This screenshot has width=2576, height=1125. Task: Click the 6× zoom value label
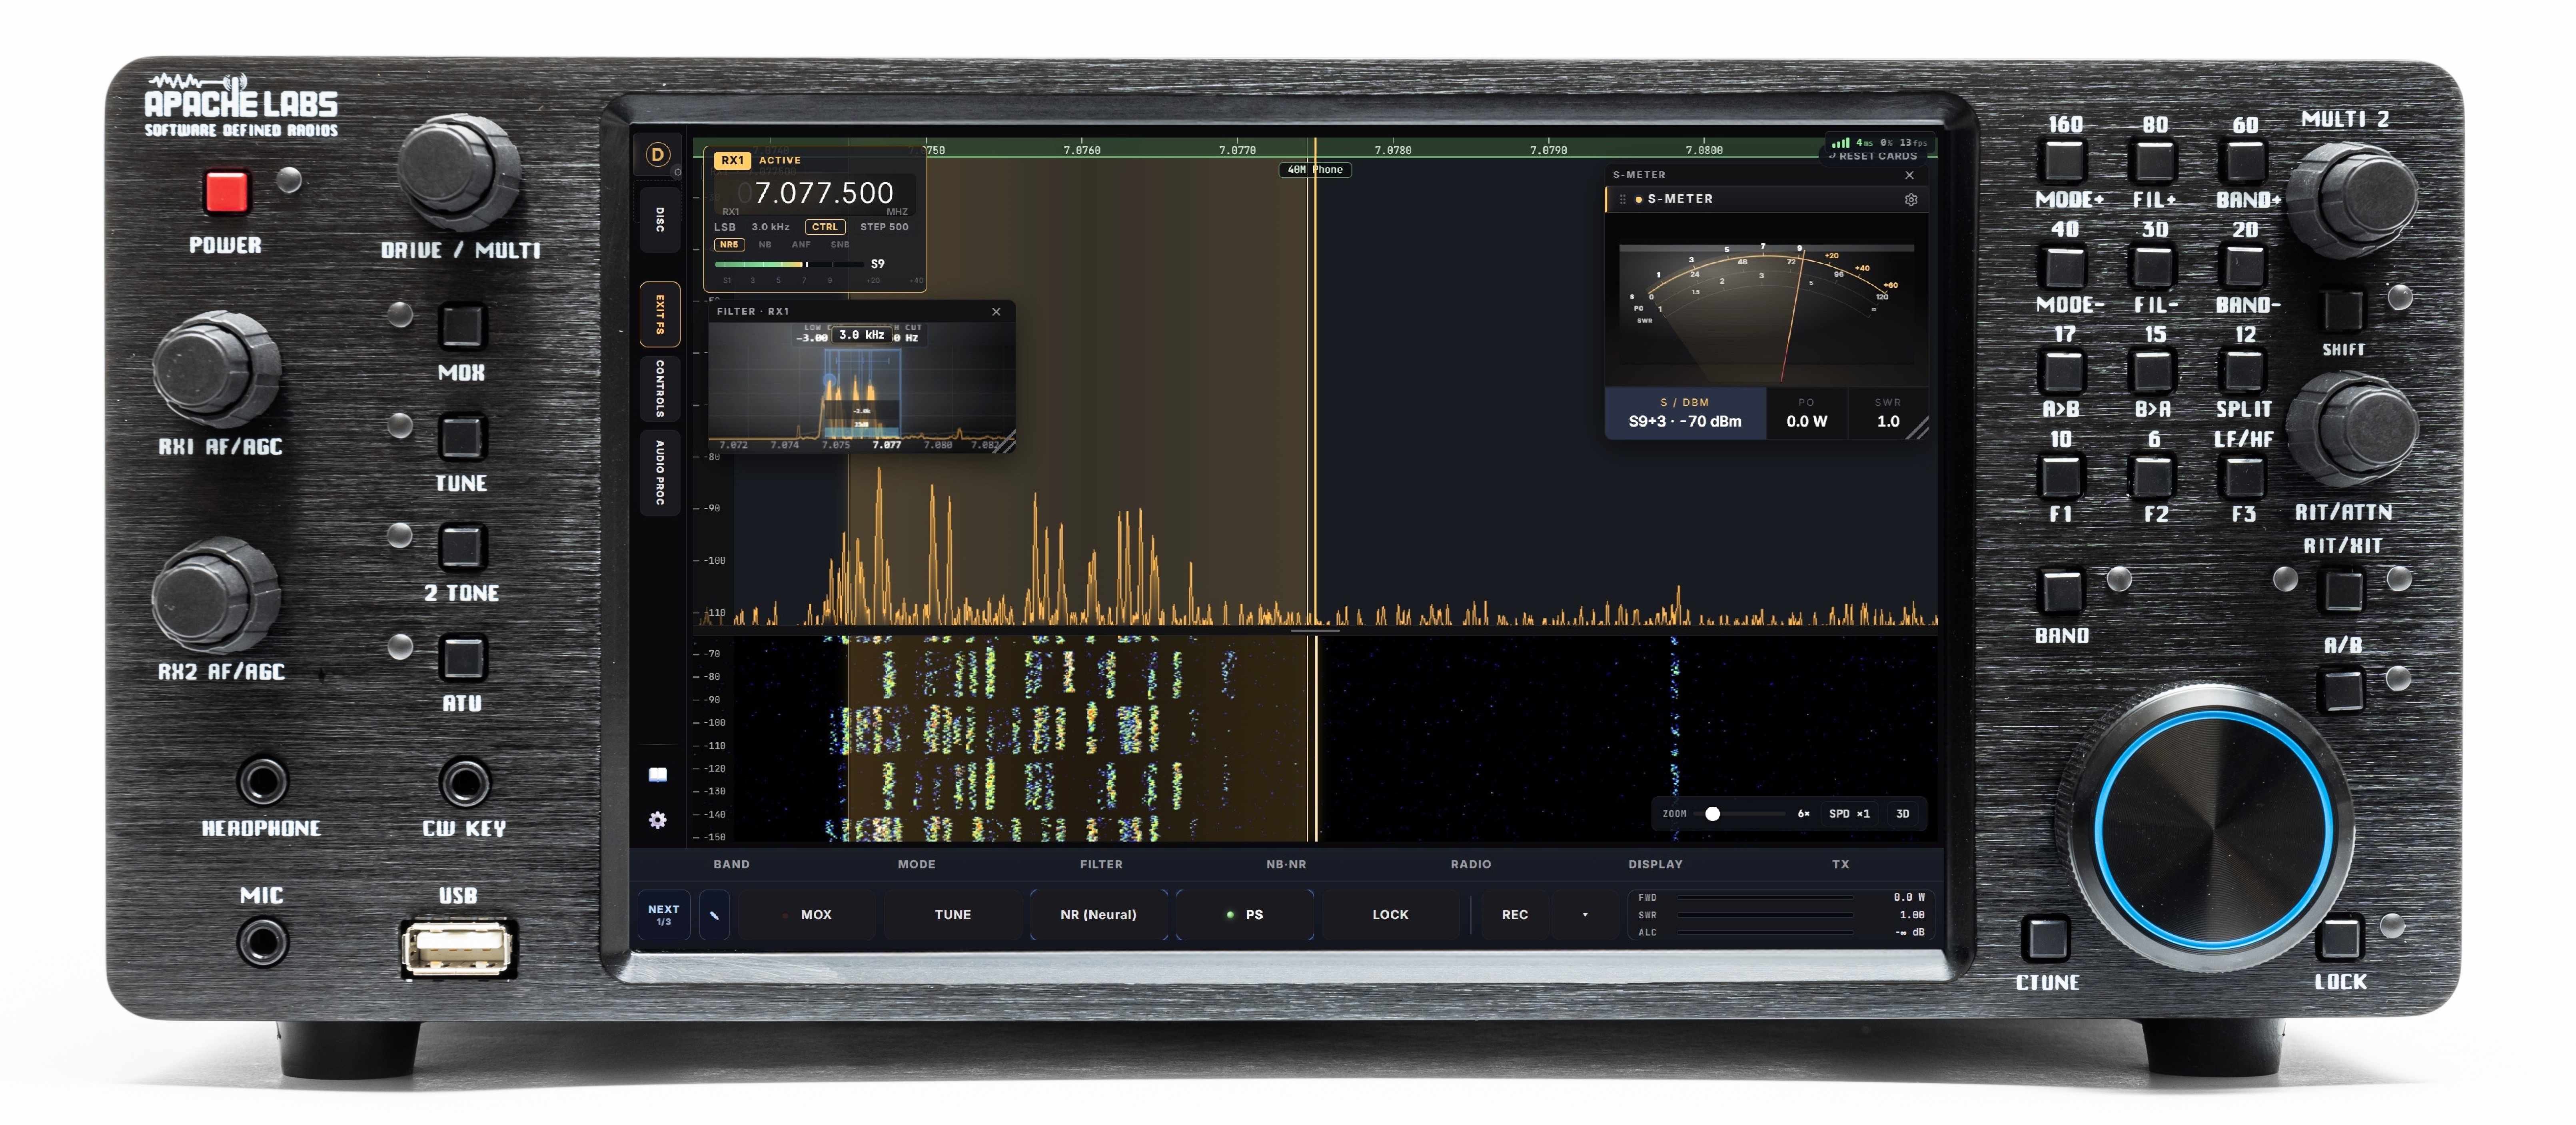[1803, 814]
